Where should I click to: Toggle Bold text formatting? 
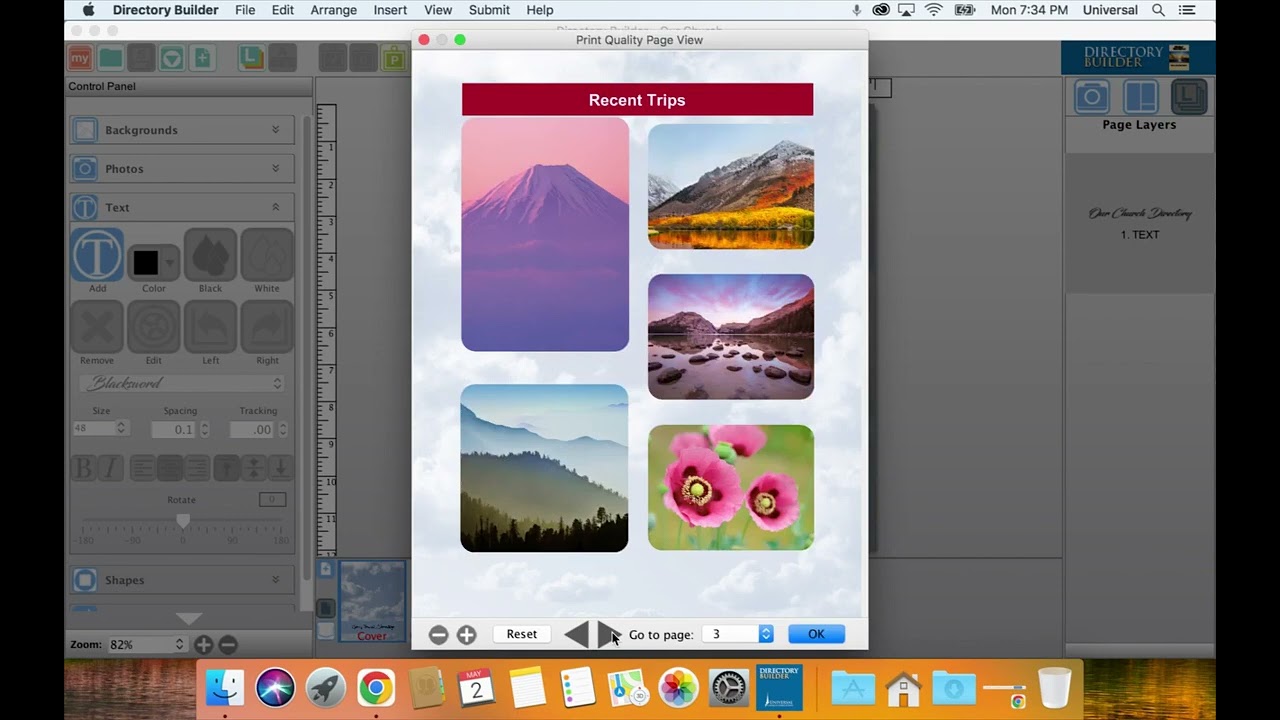click(84, 467)
